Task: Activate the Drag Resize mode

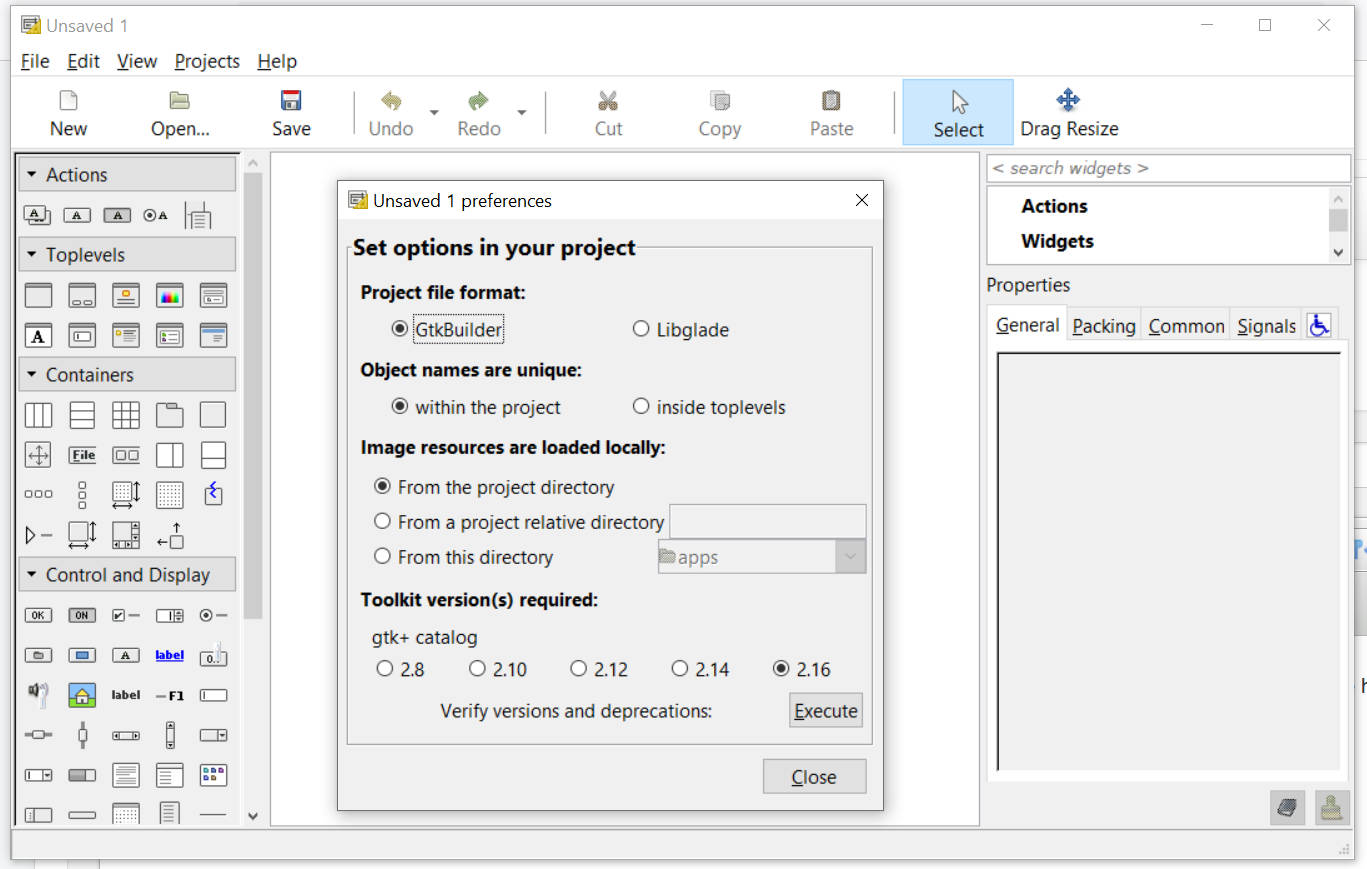Action: click(x=1069, y=113)
